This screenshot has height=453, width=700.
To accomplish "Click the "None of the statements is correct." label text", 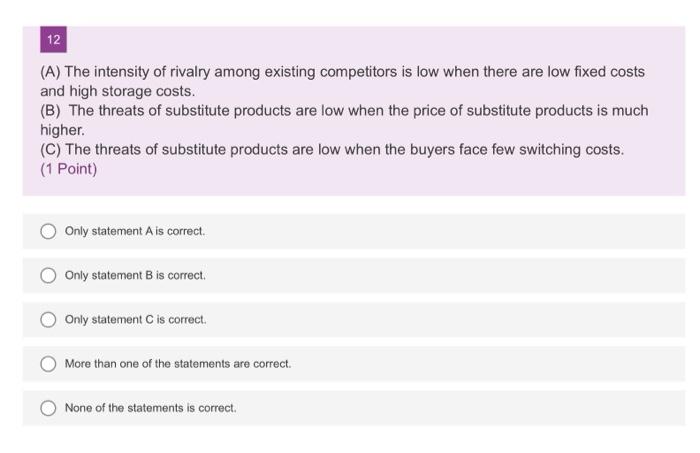I will click(x=151, y=408).
